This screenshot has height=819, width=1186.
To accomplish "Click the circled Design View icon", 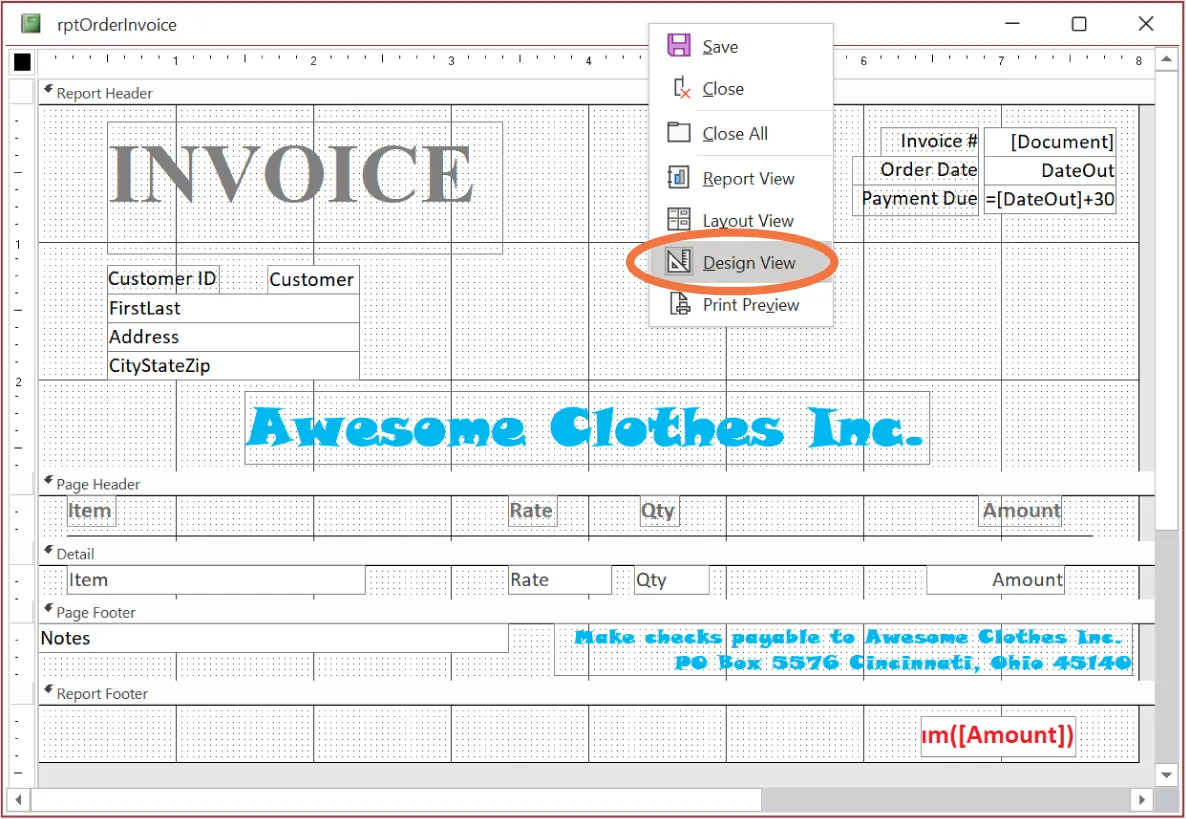I will (679, 262).
